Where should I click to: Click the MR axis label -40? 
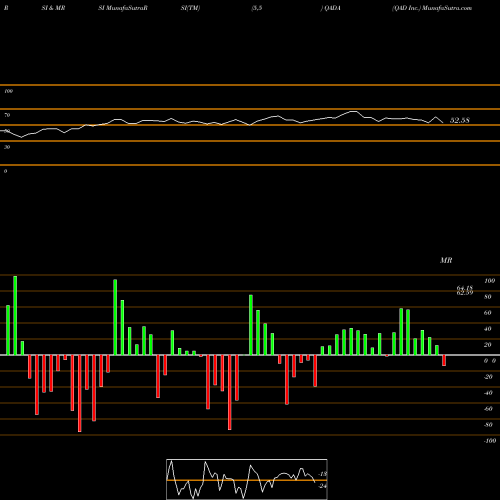pyautogui.click(x=488, y=393)
